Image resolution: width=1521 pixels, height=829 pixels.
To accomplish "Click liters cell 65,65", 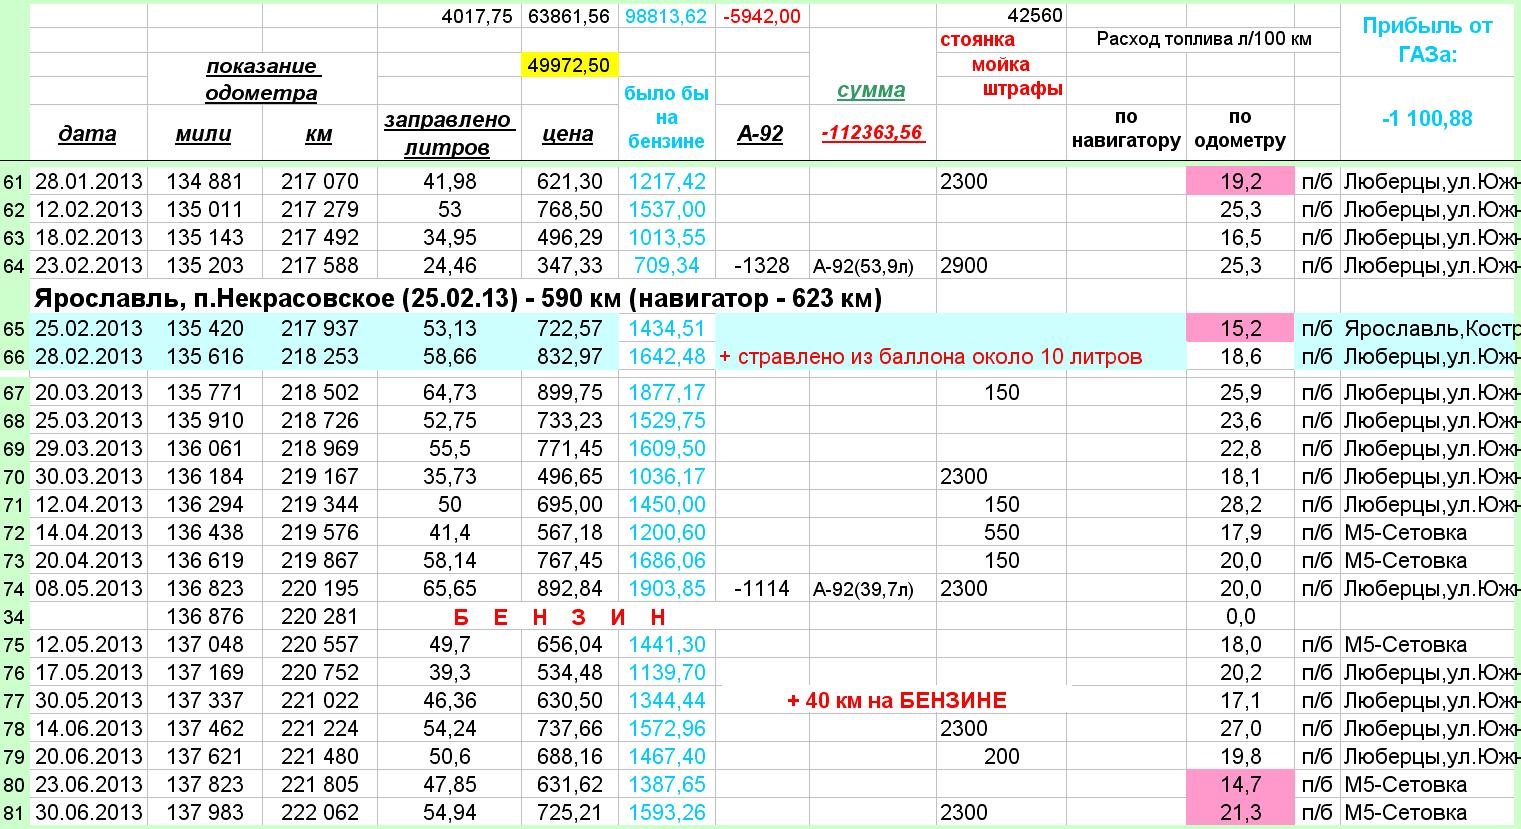I will 449,588.
